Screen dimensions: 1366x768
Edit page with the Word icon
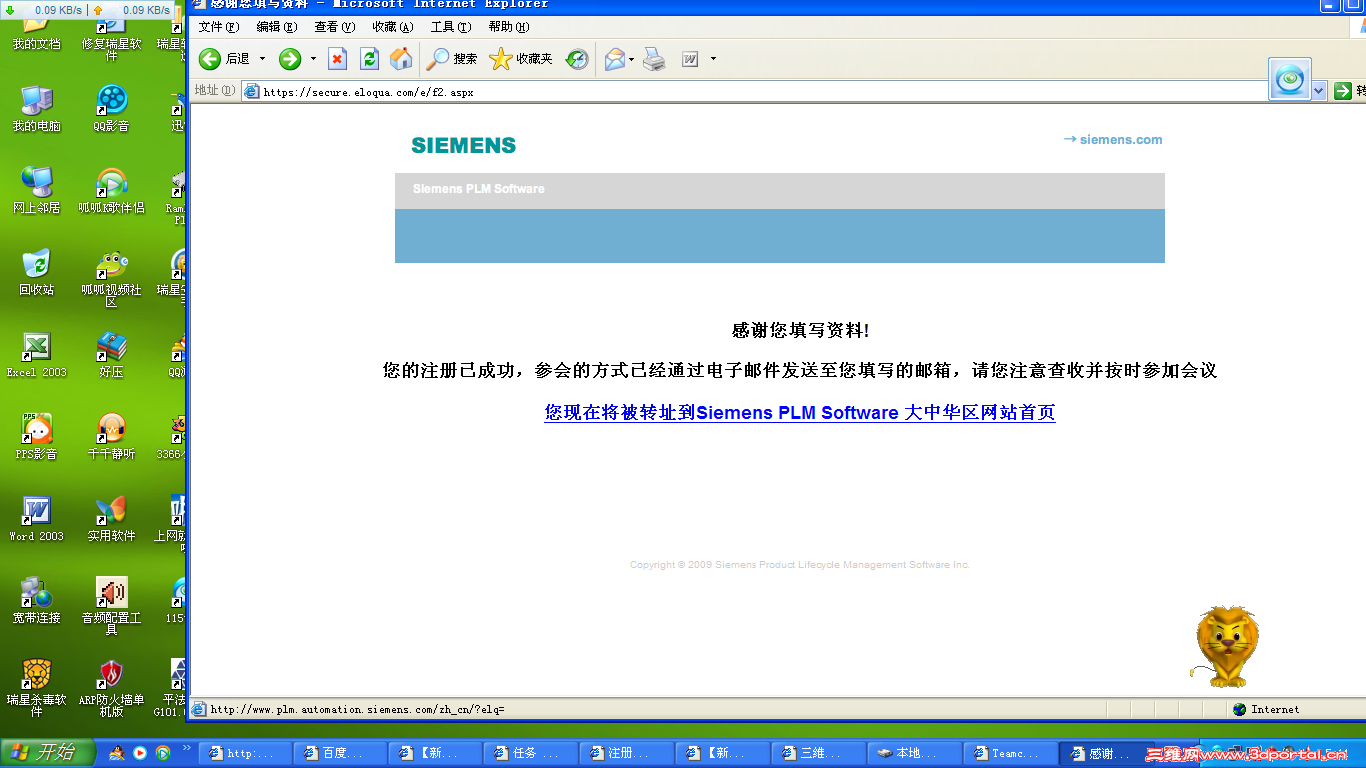(x=690, y=59)
